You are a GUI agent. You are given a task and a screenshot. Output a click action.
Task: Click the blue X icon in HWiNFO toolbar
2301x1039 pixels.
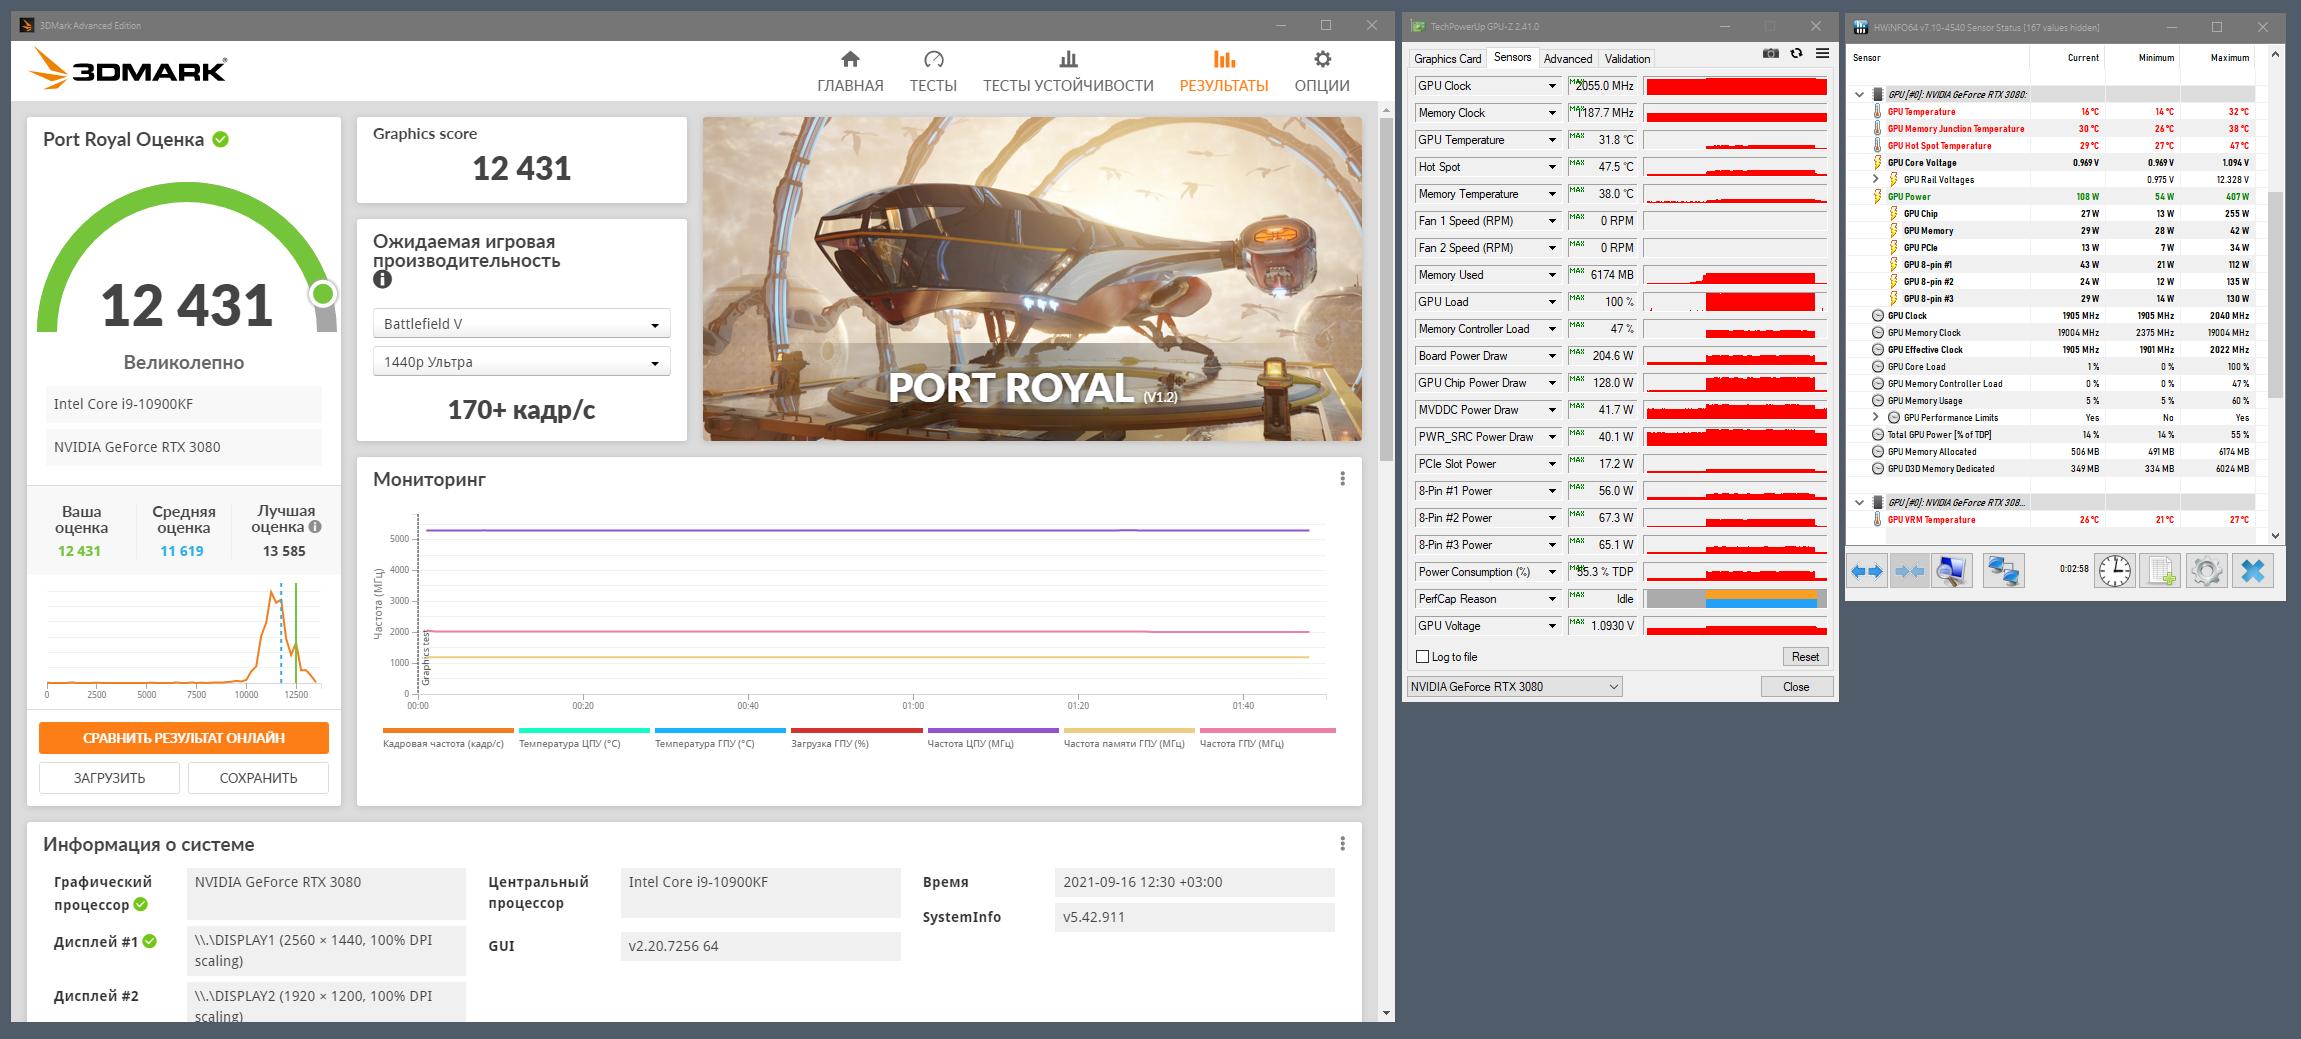point(2253,571)
